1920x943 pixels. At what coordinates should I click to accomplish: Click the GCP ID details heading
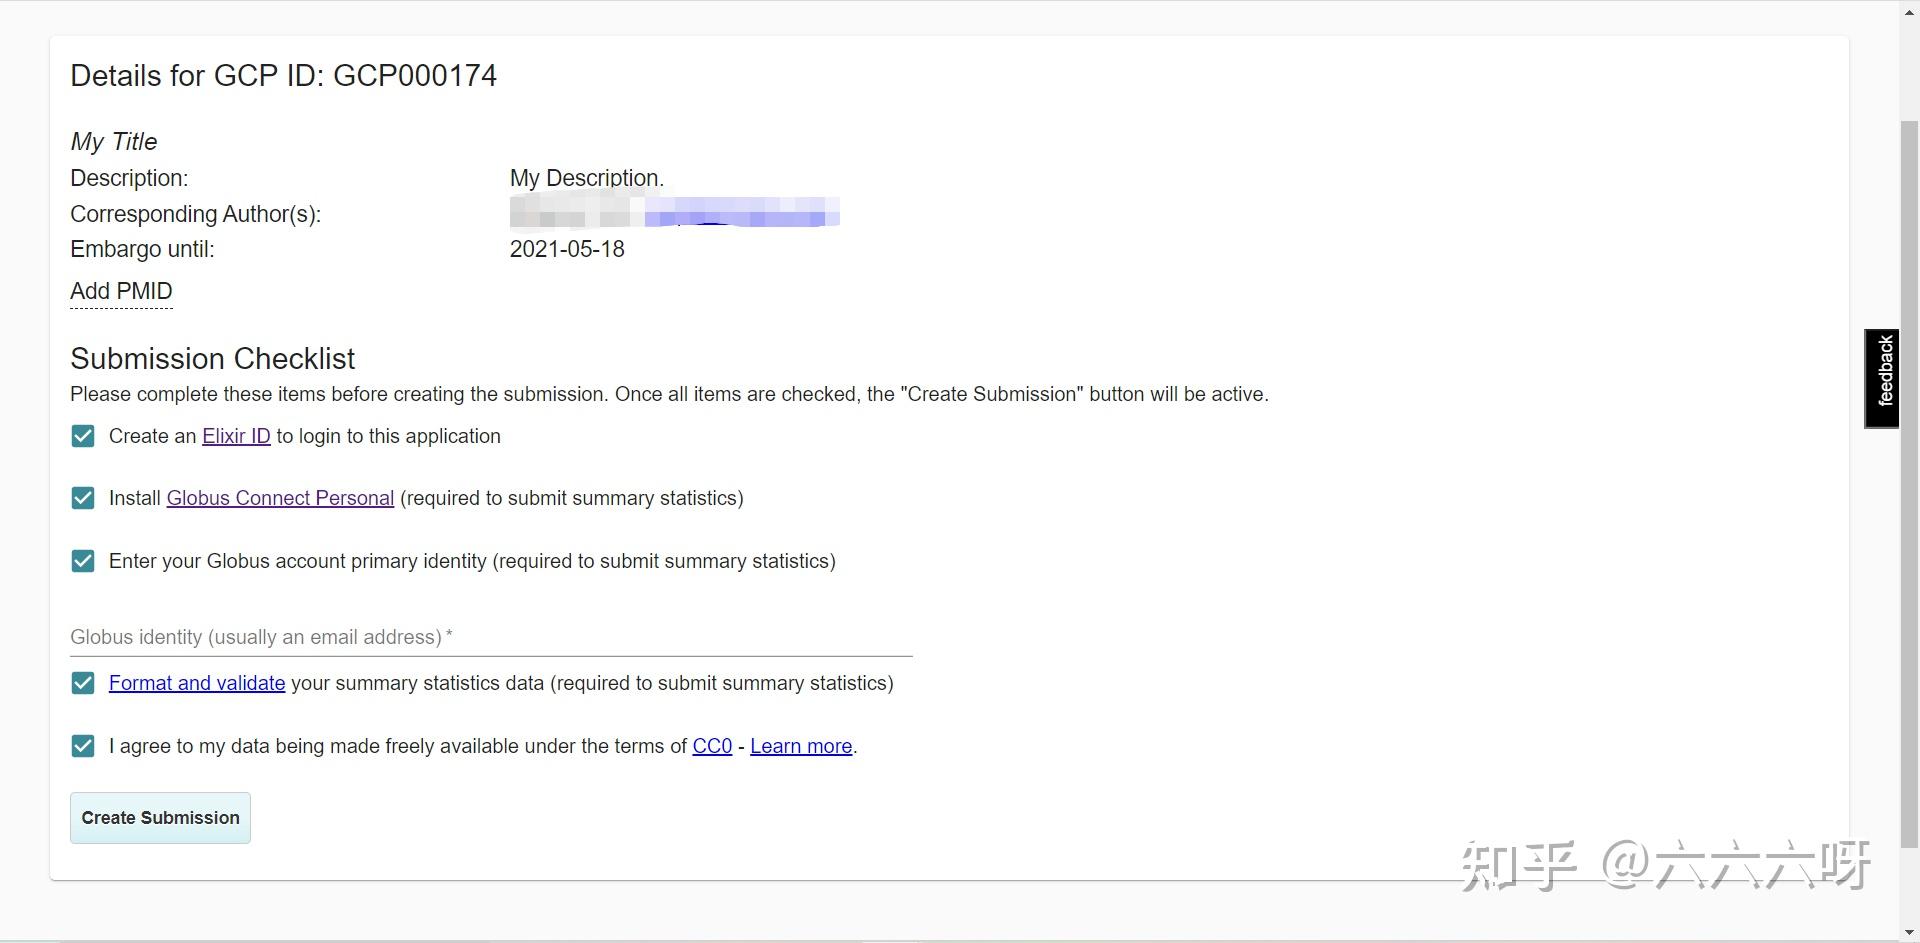283,76
